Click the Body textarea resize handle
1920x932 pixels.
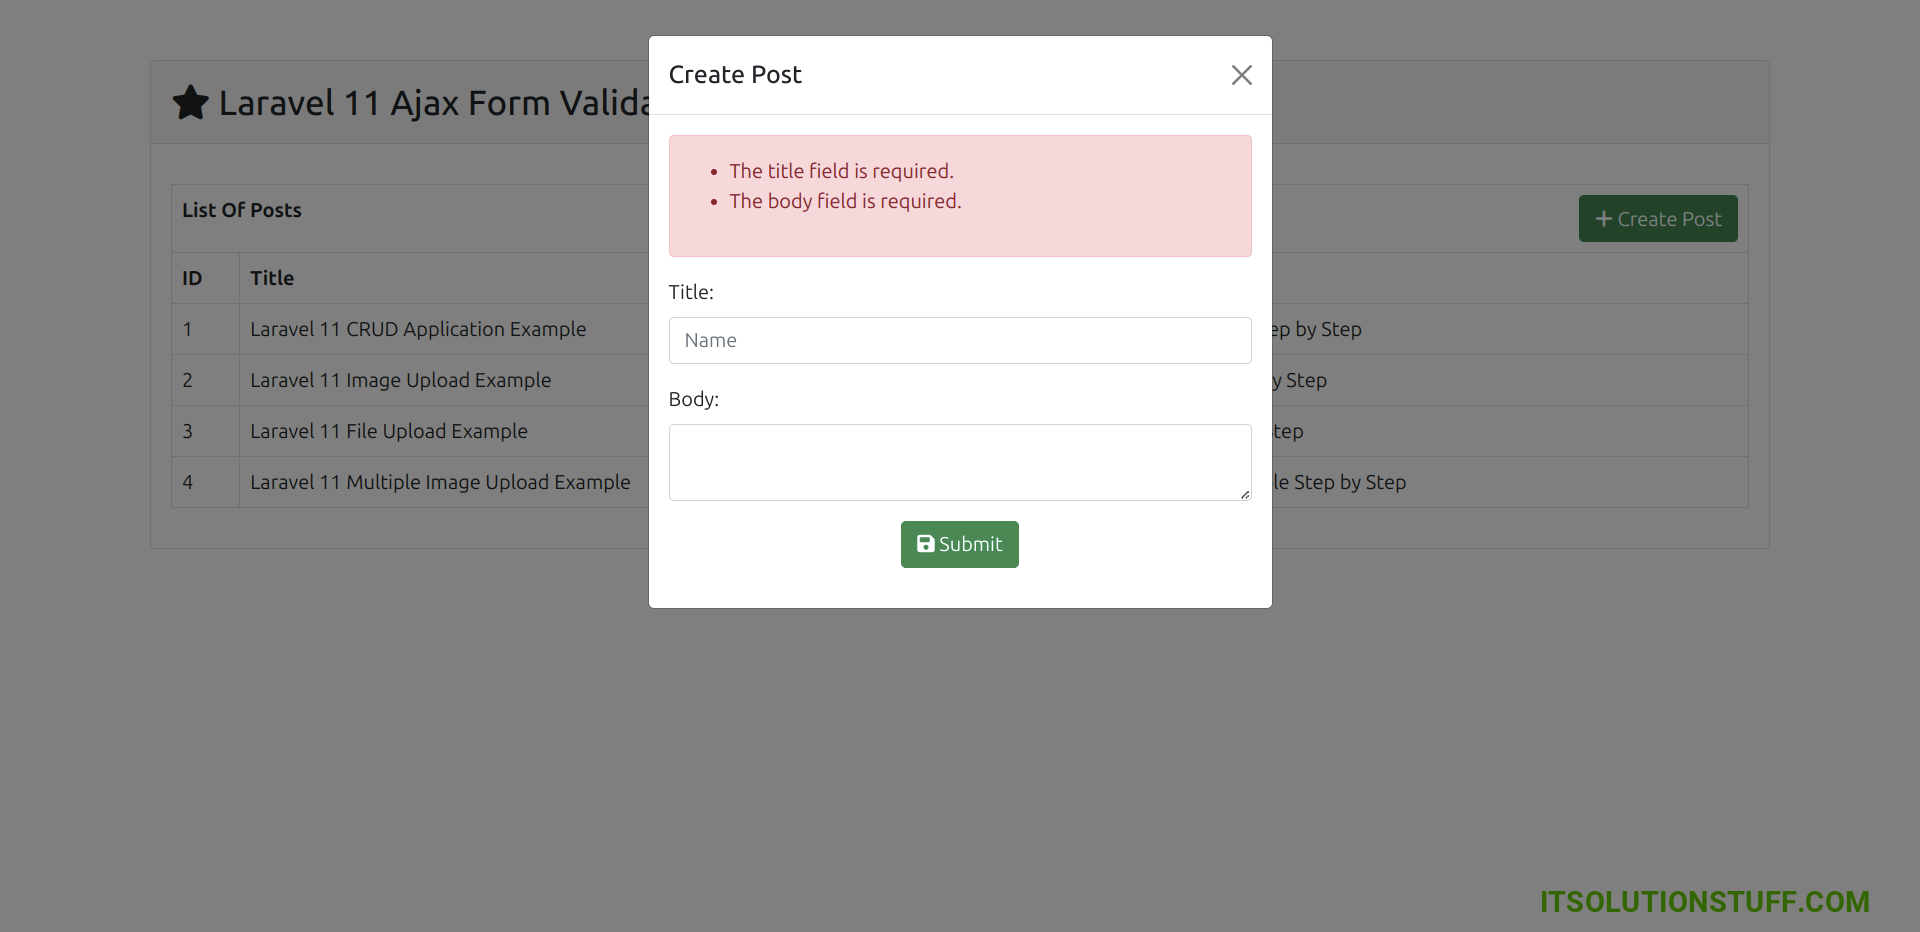click(x=1245, y=494)
